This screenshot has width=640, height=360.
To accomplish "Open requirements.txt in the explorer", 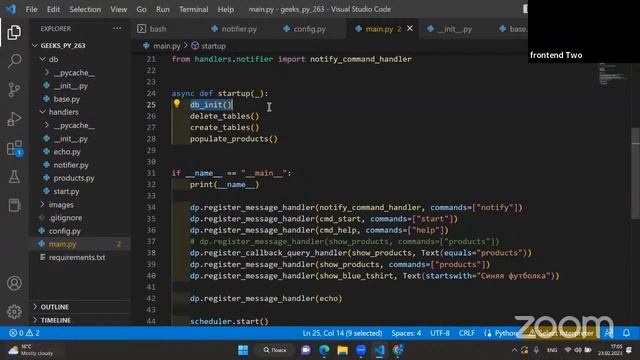I will pos(77,258).
